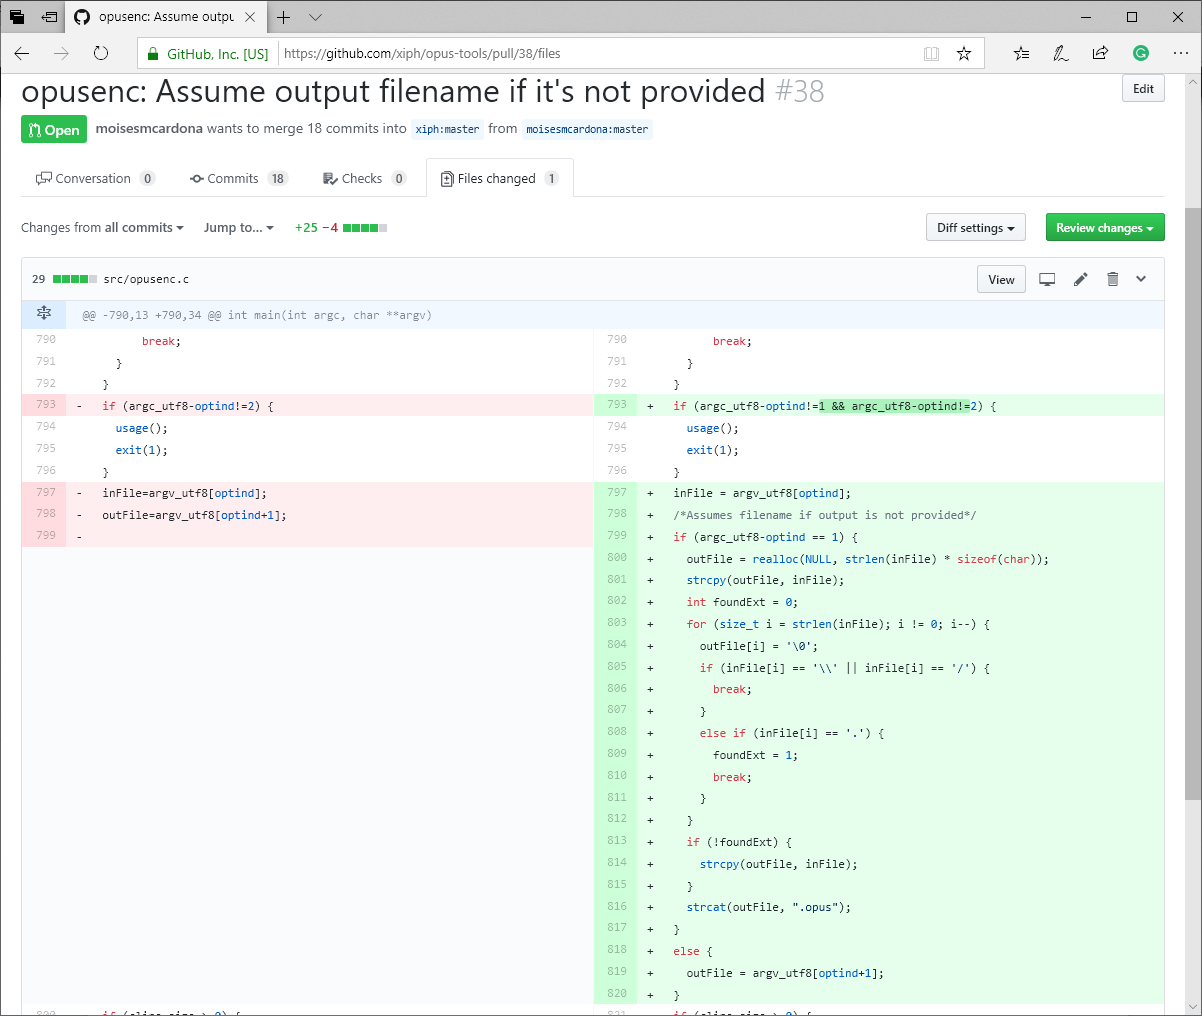This screenshot has height=1016, width=1202.
Task: Open a new browser tab
Action: click(x=284, y=17)
